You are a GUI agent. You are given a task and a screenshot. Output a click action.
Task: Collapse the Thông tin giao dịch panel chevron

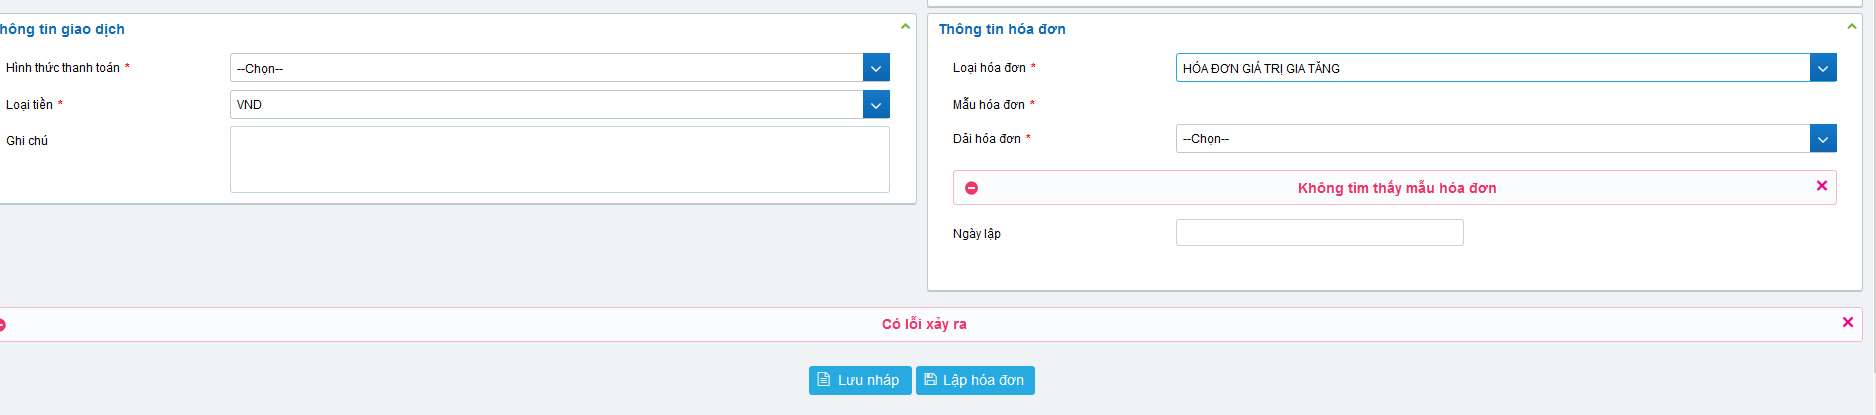[x=905, y=27]
